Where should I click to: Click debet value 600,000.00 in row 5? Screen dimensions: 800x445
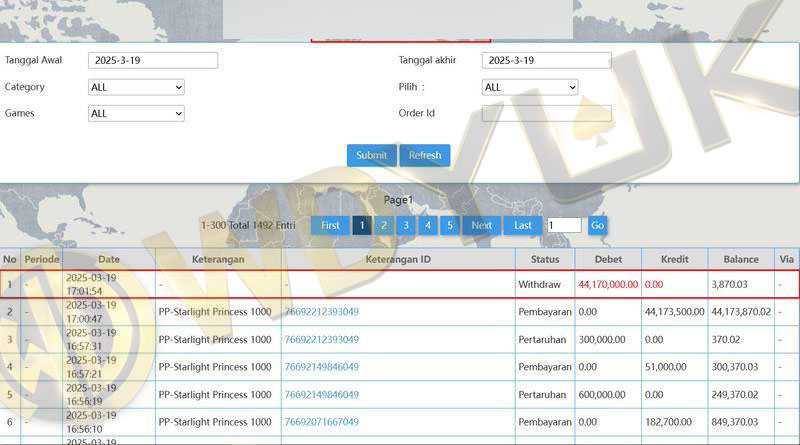click(x=602, y=394)
